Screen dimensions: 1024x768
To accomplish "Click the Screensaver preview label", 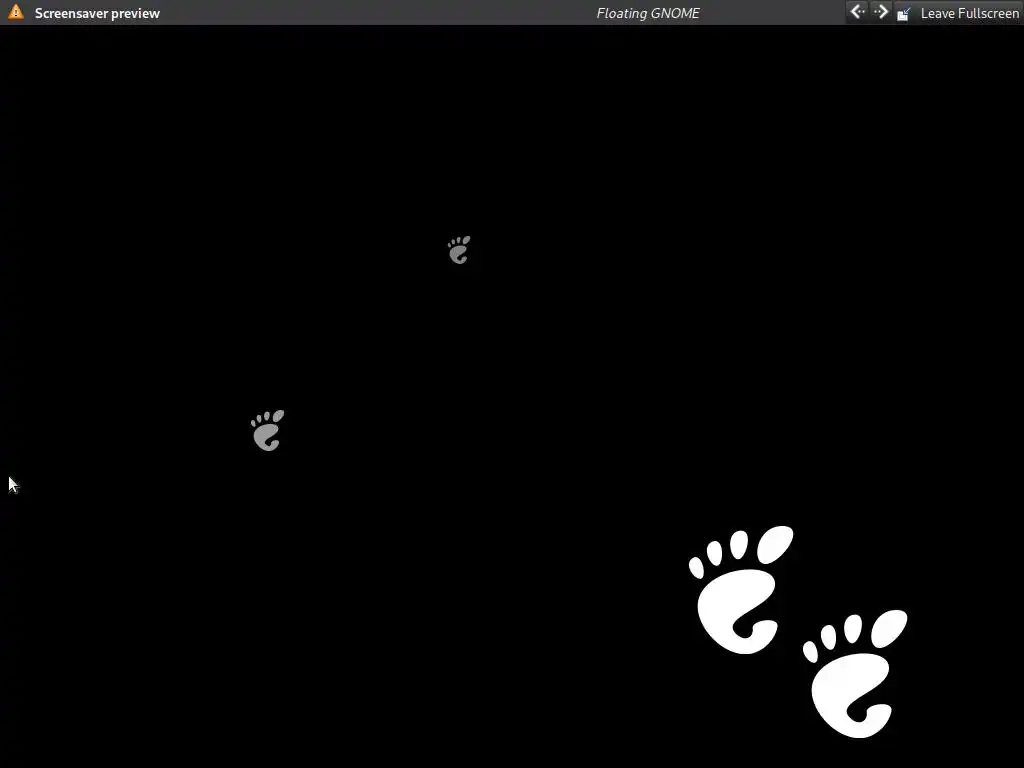I will [97, 13].
